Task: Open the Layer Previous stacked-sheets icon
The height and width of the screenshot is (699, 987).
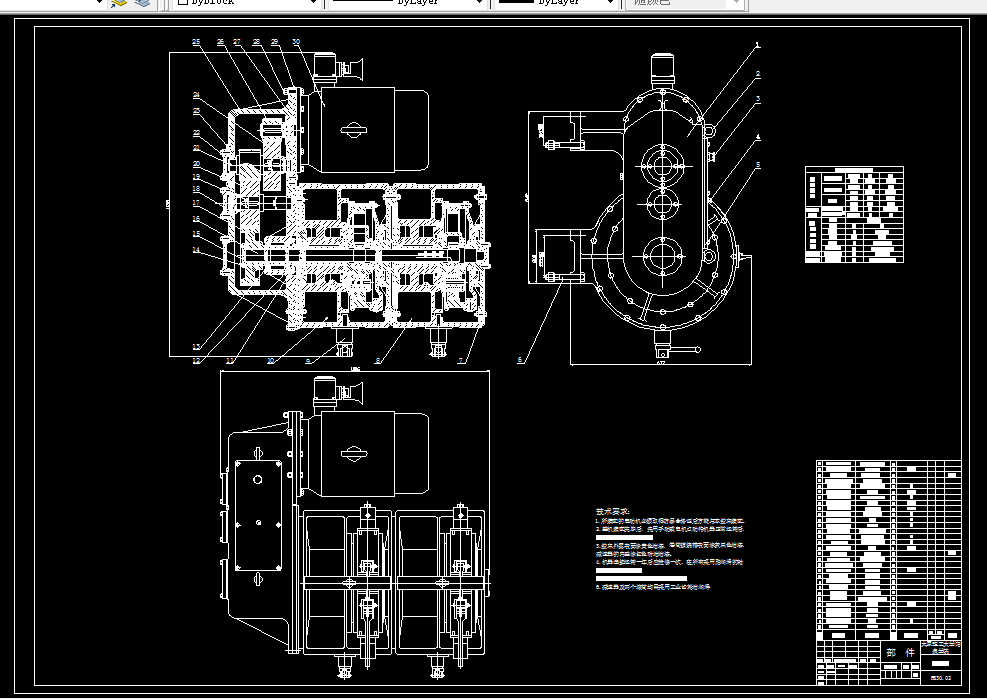Action: pyautogui.click(x=143, y=3)
